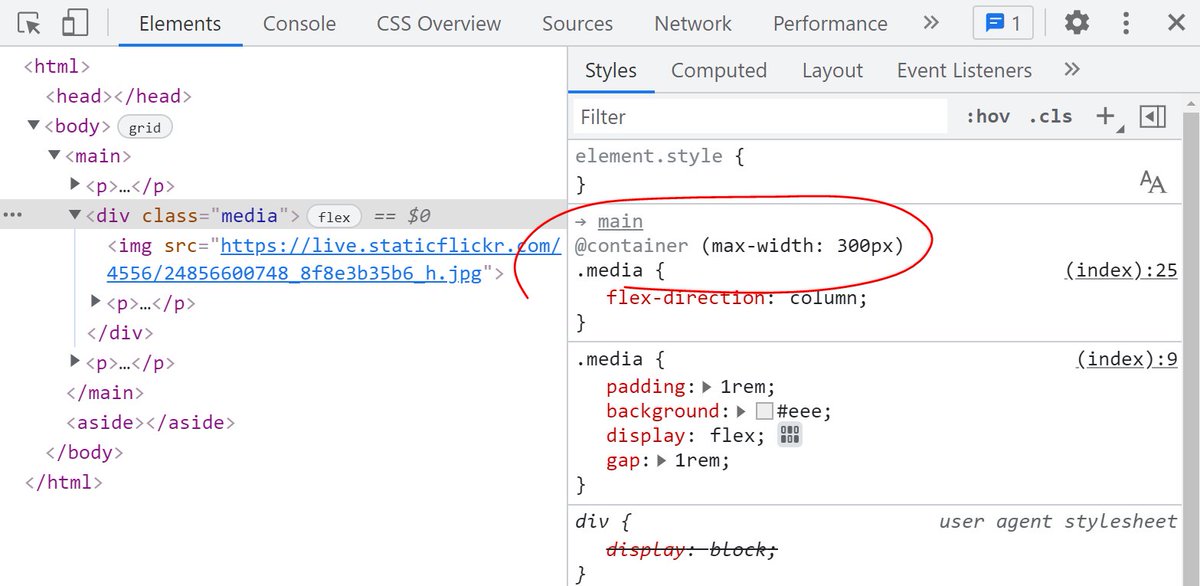Select the Inspect element cursor icon
This screenshot has height=586, width=1200.
(28, 21)
